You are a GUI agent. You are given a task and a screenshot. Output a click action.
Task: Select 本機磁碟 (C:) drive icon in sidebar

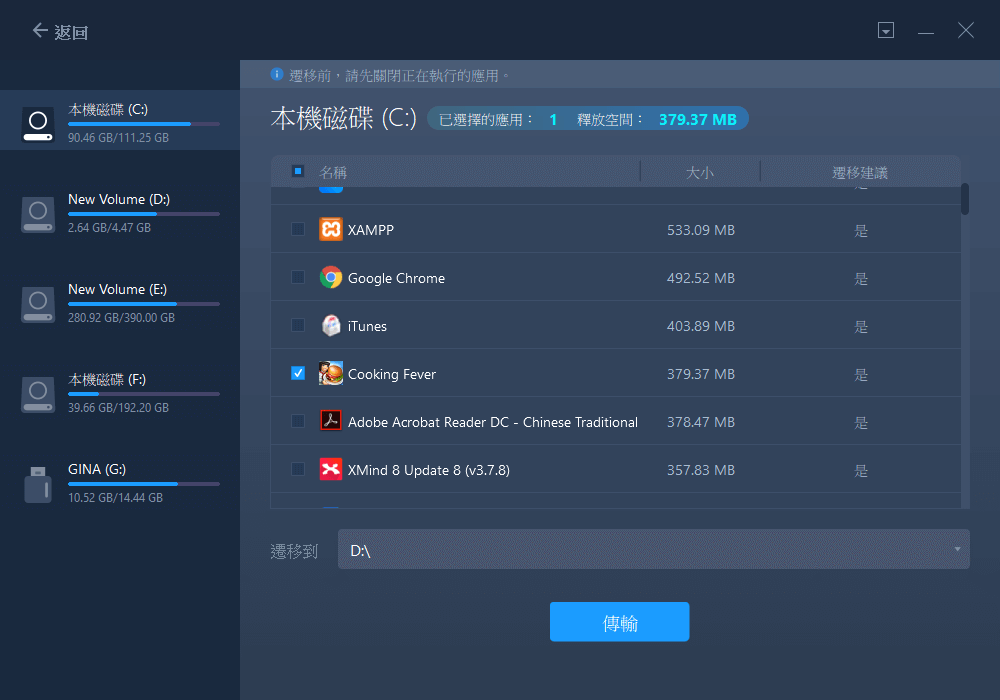[x=38, y=124]
